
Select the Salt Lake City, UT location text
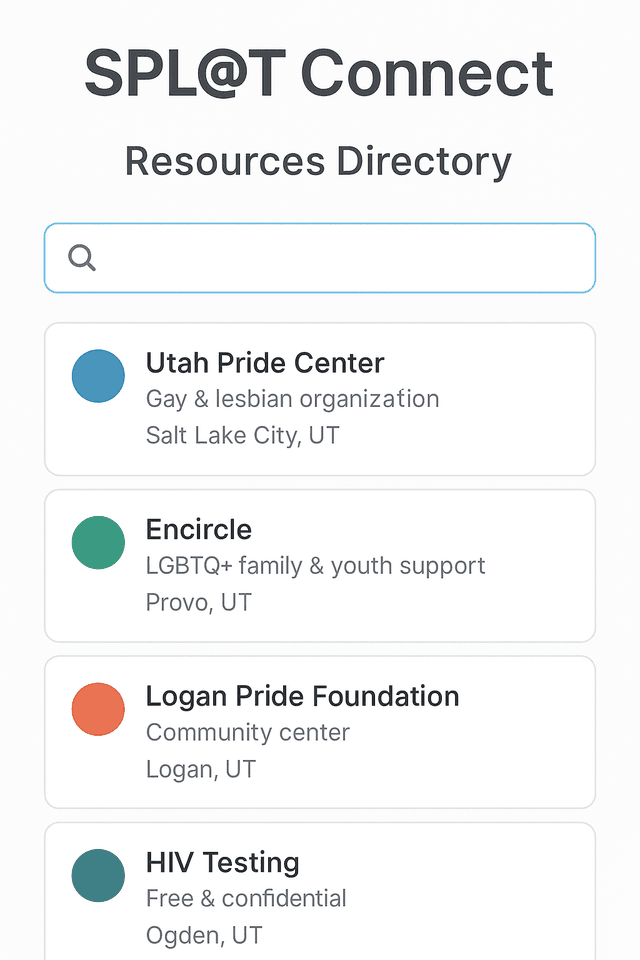click(242, 435)
